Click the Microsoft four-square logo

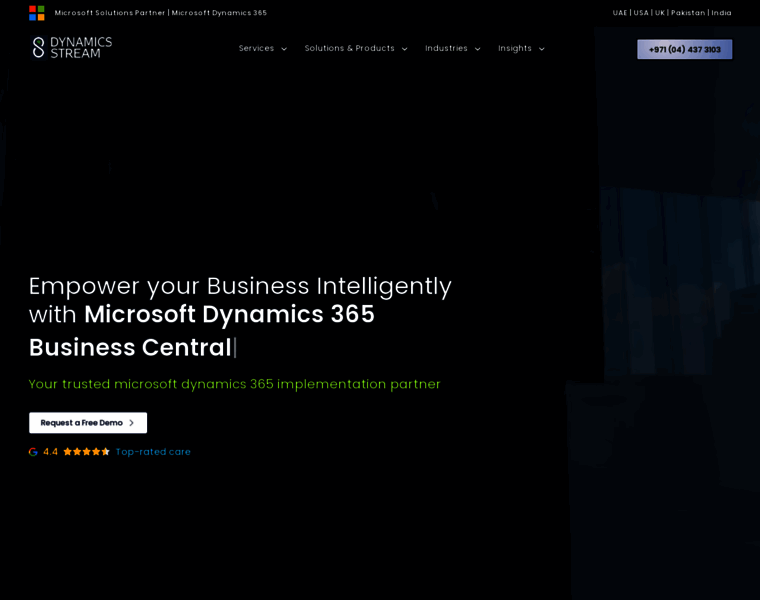(x=37, y=13)
